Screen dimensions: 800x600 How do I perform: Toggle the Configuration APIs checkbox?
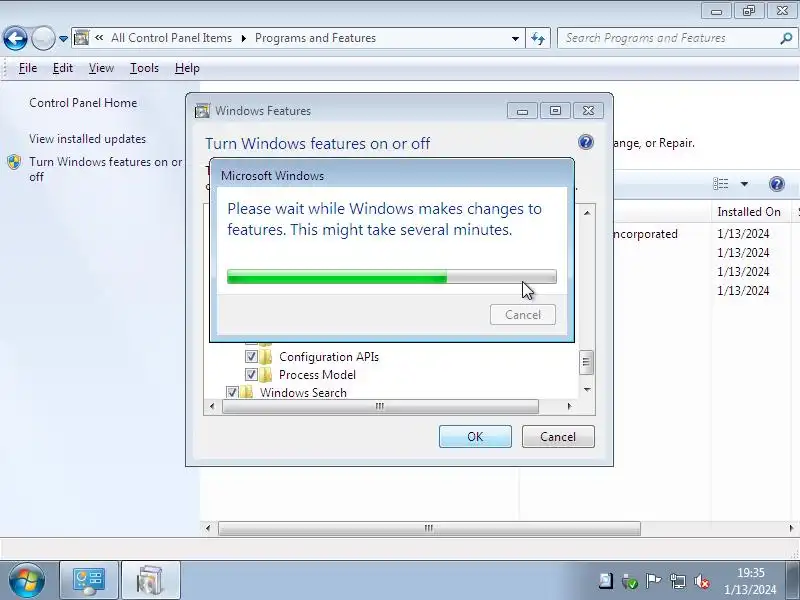251,357
